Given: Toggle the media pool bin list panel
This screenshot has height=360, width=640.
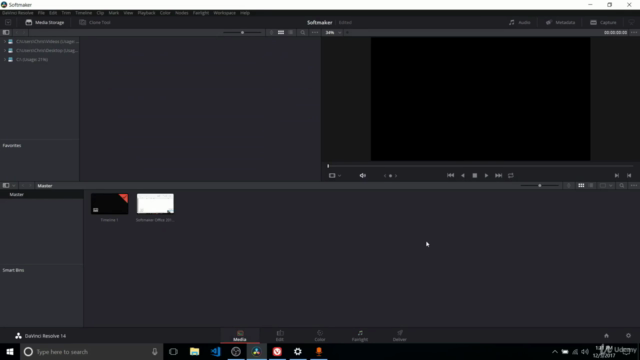Looking at the screenshot, I should coord(6,186).
